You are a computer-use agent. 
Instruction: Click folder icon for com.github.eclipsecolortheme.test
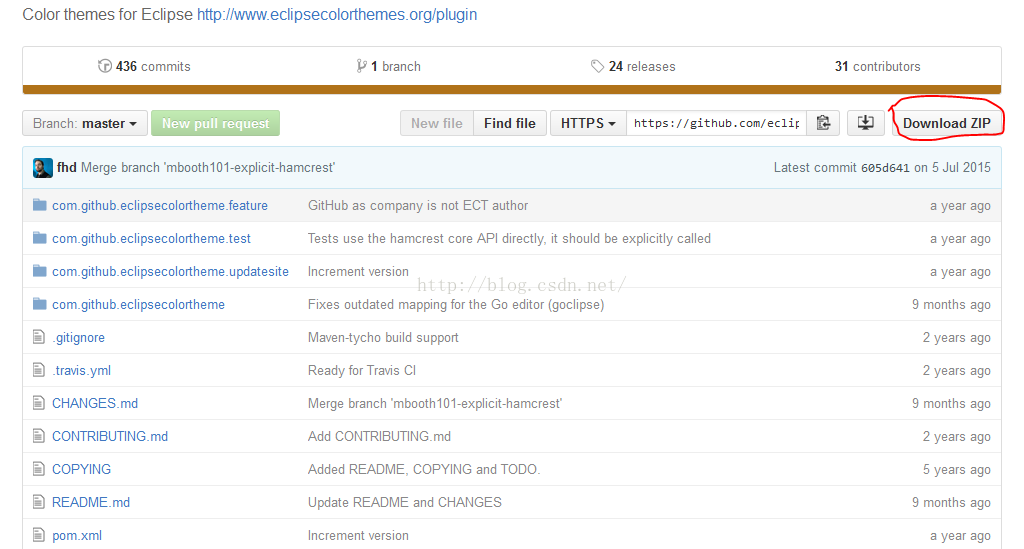pyautogui.click(x=40, y=238)
